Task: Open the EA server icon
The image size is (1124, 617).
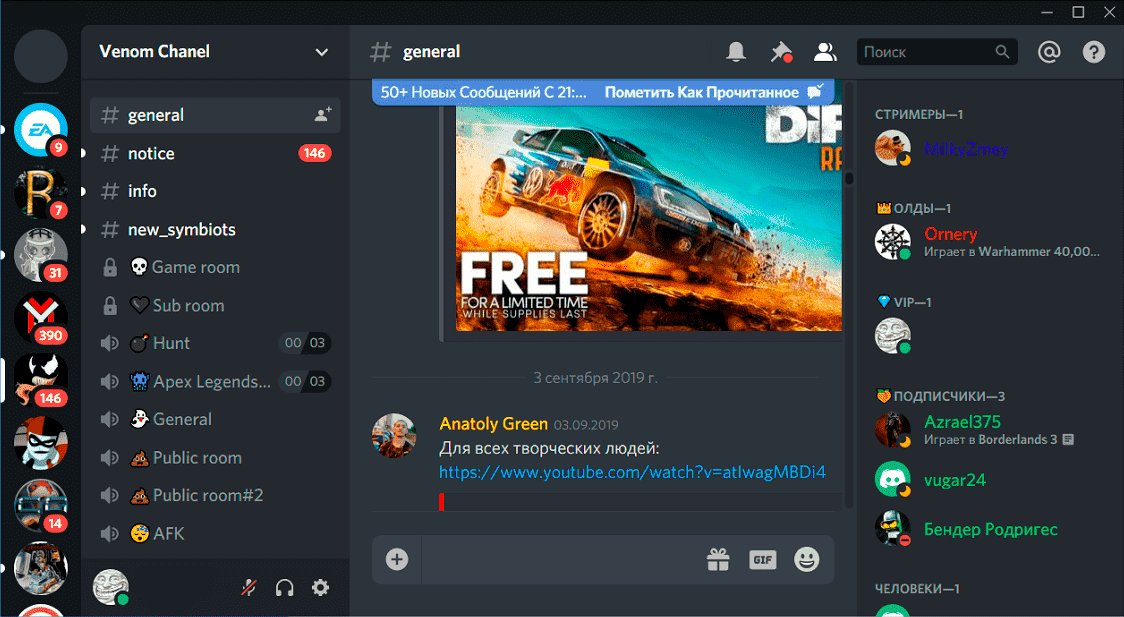Action: click(41, 129)
